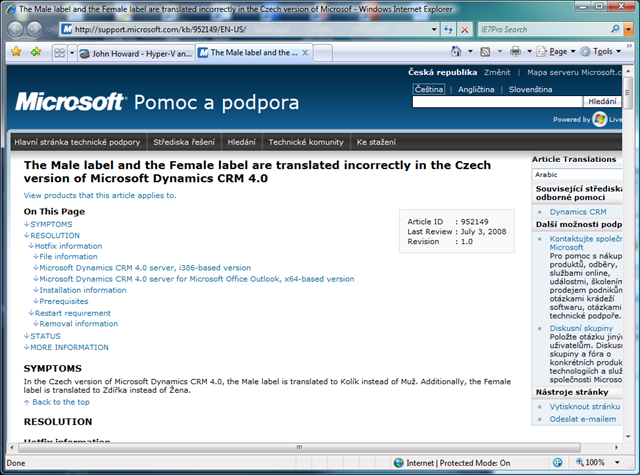Open the Feeds dropdown arrow
The height and width of the screenshot is (475, 640).
[500, 51]
